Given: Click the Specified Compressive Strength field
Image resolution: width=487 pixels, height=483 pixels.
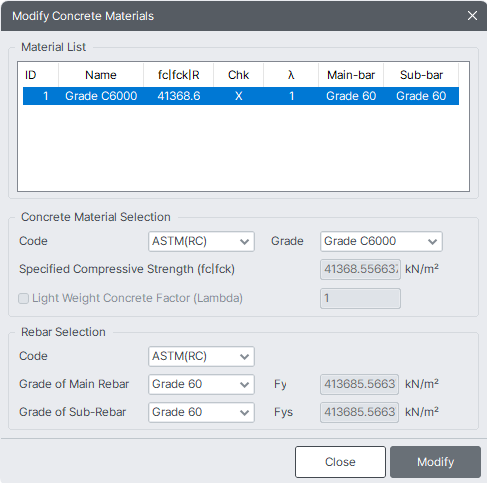Looking at the screenshot, I should (x=360, y=269).
